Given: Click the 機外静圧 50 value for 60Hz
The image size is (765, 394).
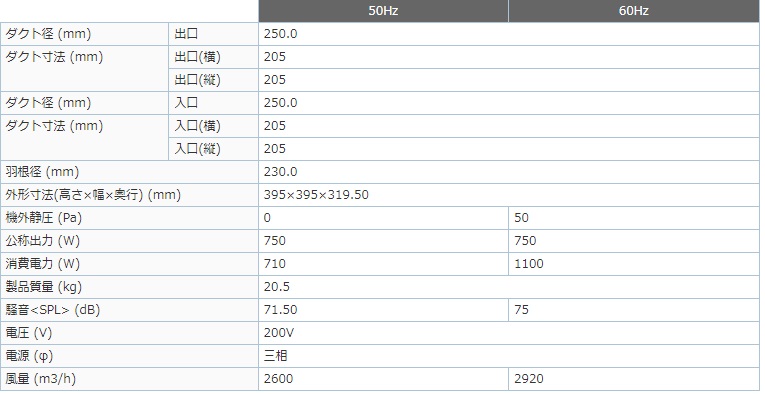Looking at the screenshot, I should click(521, 218).
